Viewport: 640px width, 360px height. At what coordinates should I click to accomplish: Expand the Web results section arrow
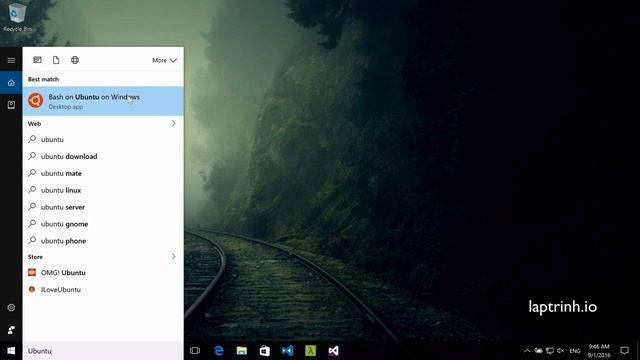pyautogui.click(x=173, y=123)
